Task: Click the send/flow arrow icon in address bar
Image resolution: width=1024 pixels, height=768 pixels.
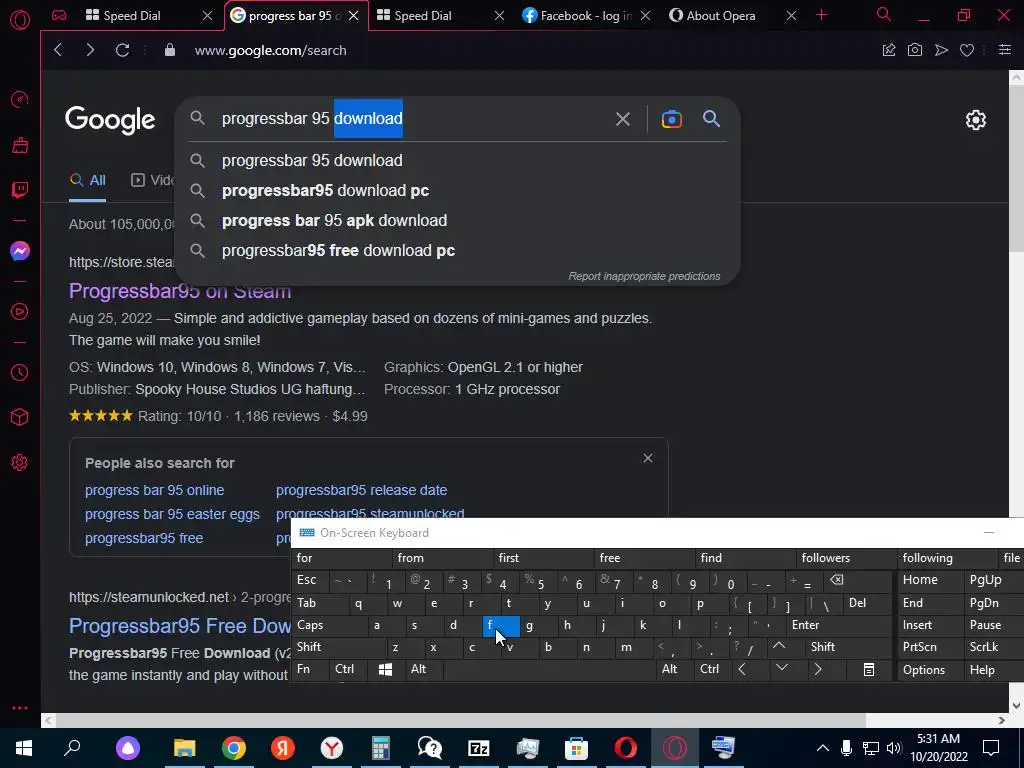Action: pos(941,50)
